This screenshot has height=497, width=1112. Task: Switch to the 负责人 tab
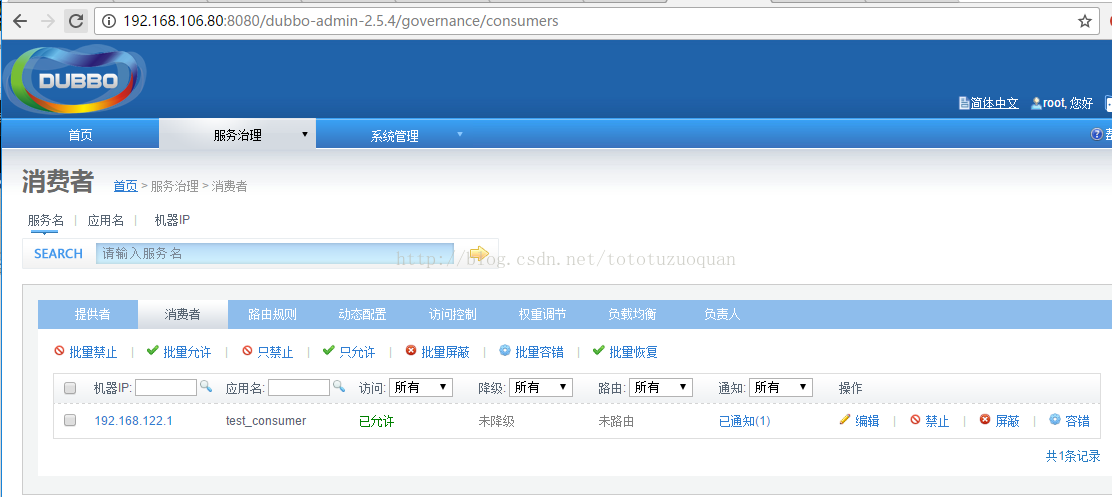pos(722,314)
